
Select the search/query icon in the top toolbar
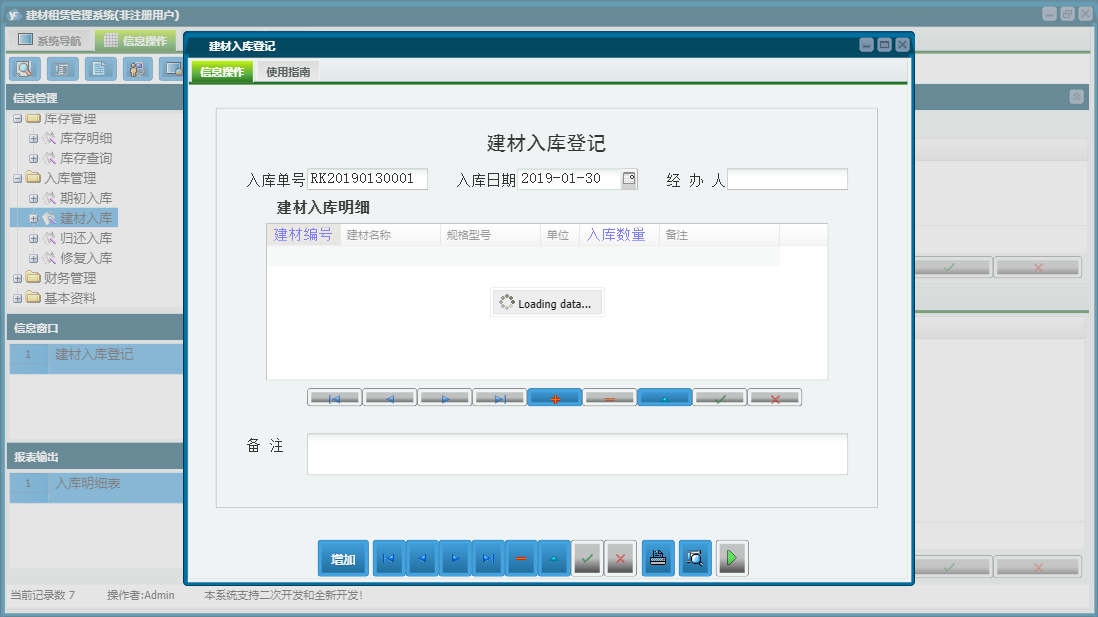tap(25, 68)
